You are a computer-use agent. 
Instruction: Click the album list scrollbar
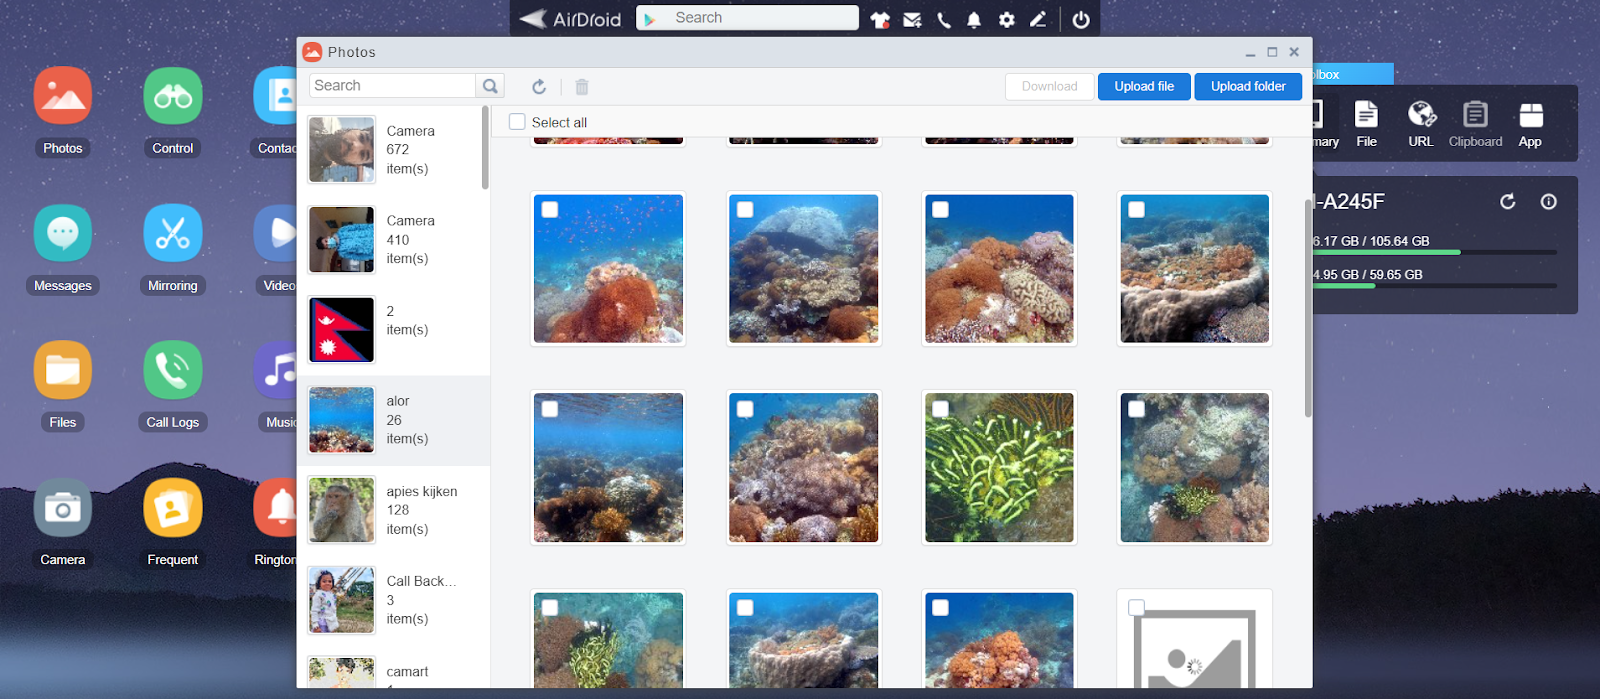[485, 148]
